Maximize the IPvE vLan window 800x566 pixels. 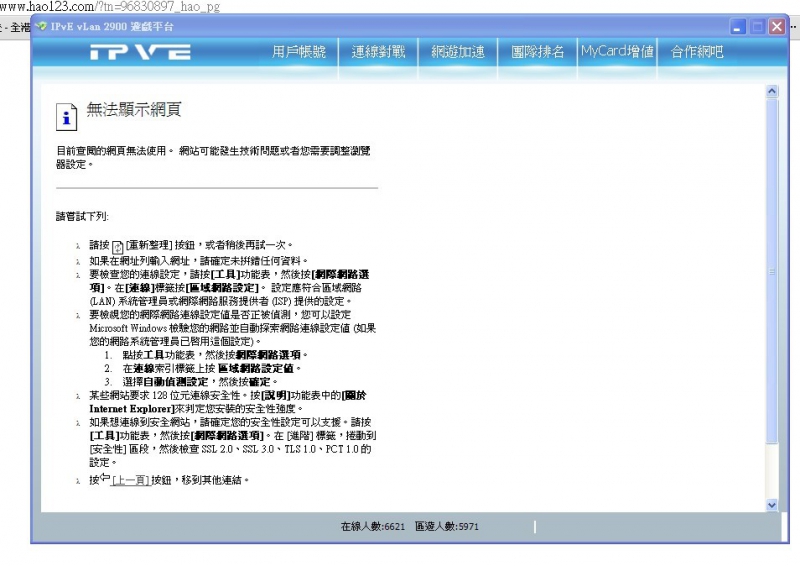tap(757, 27)
